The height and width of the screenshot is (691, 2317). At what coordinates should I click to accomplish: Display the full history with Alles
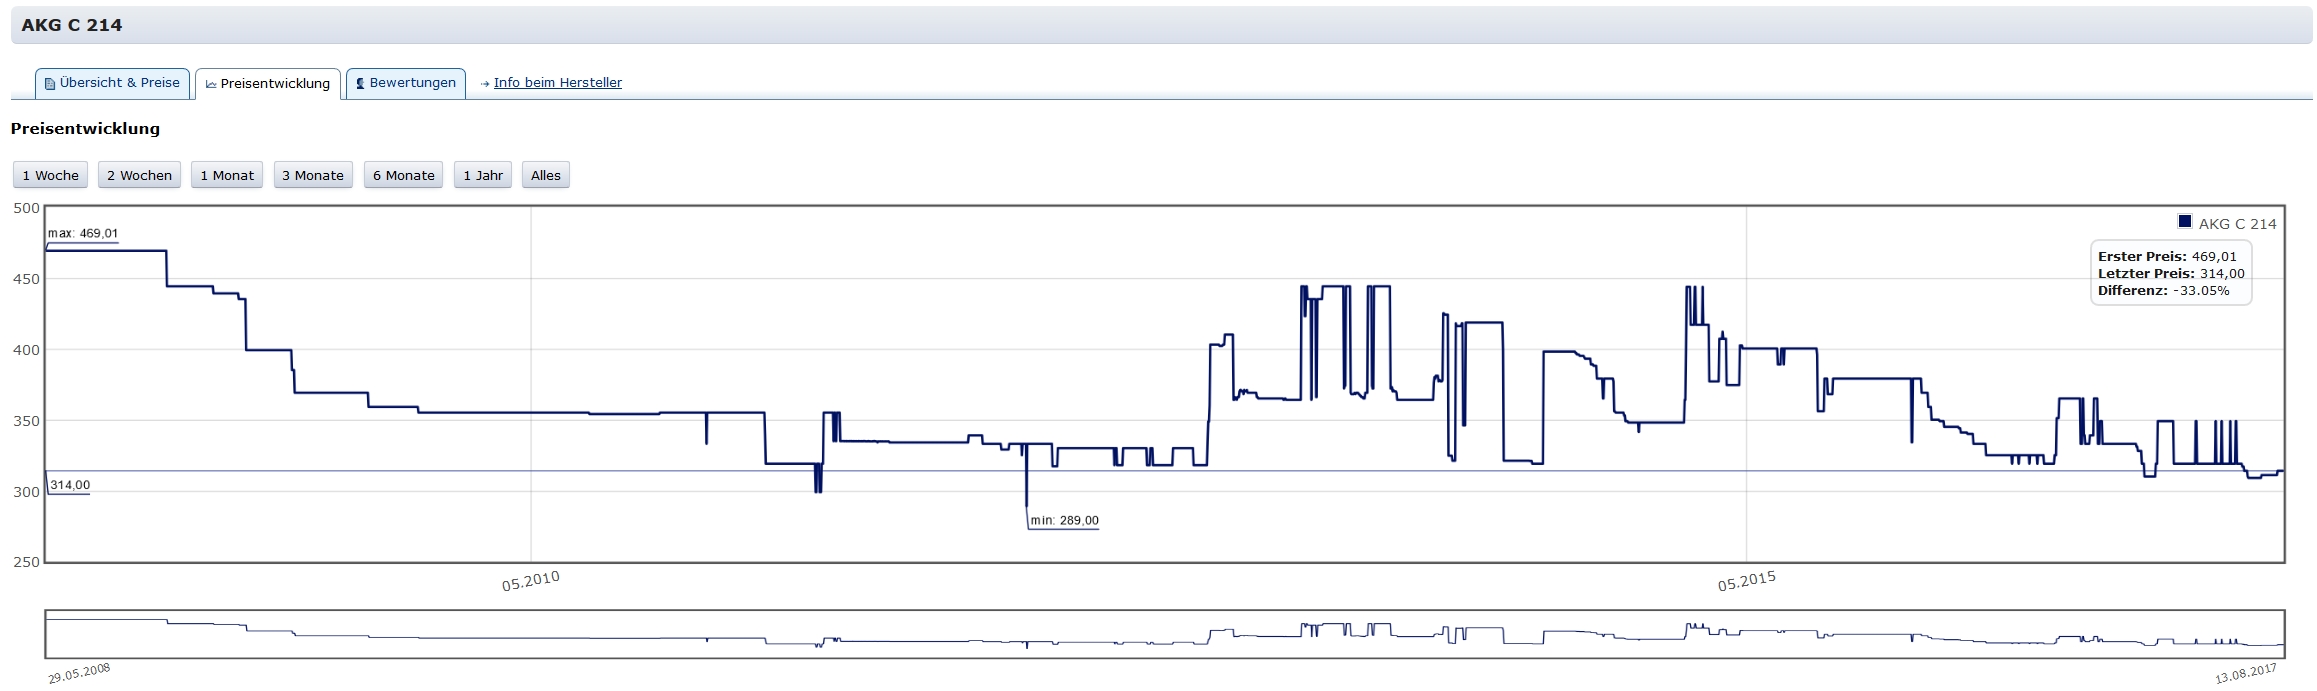point(546,175)
